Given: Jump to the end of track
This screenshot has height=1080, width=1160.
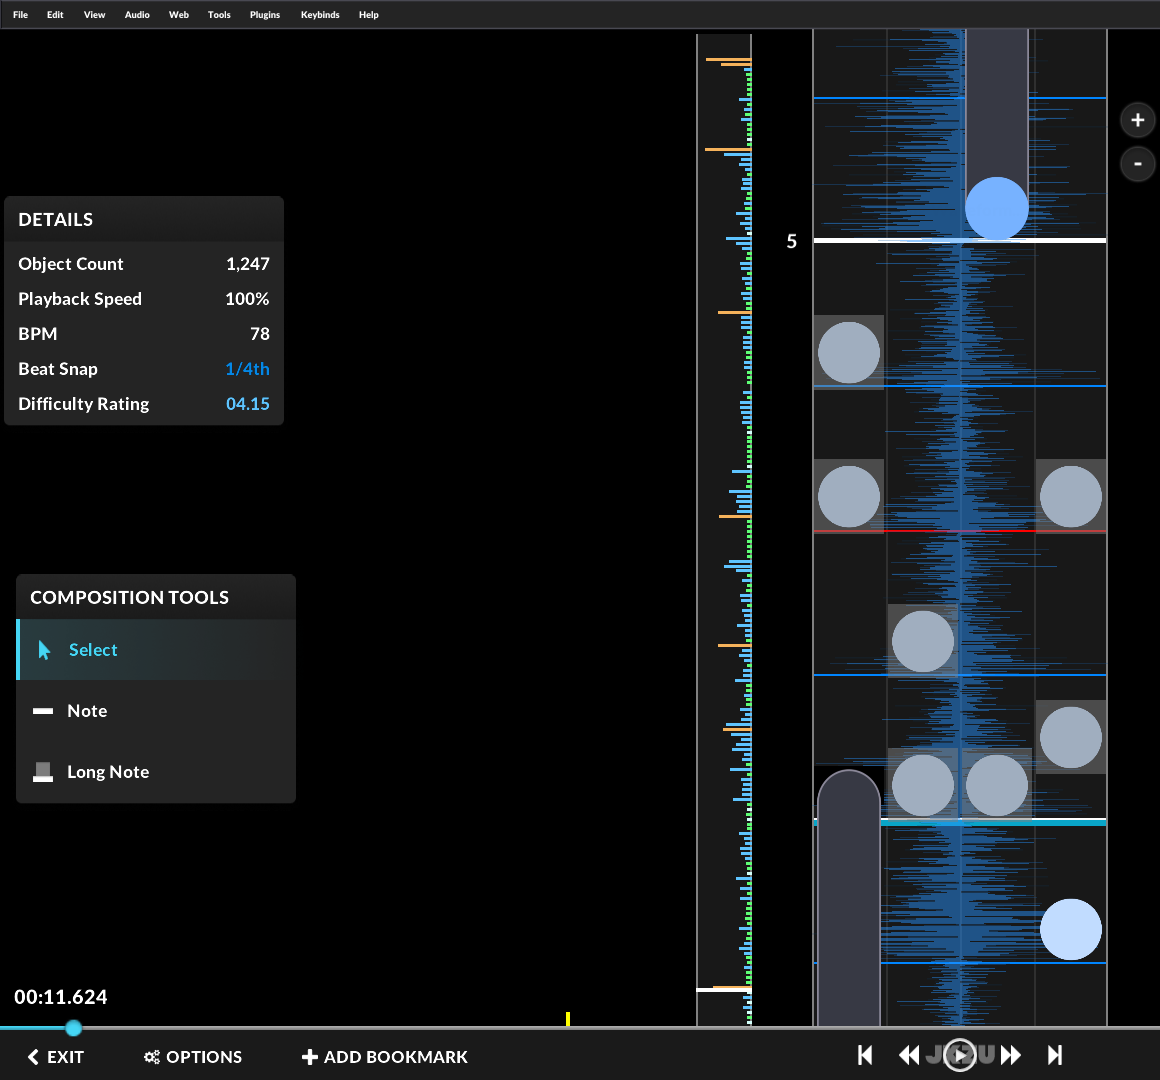Looking at the screenshot, I should pos(1055,1055).
